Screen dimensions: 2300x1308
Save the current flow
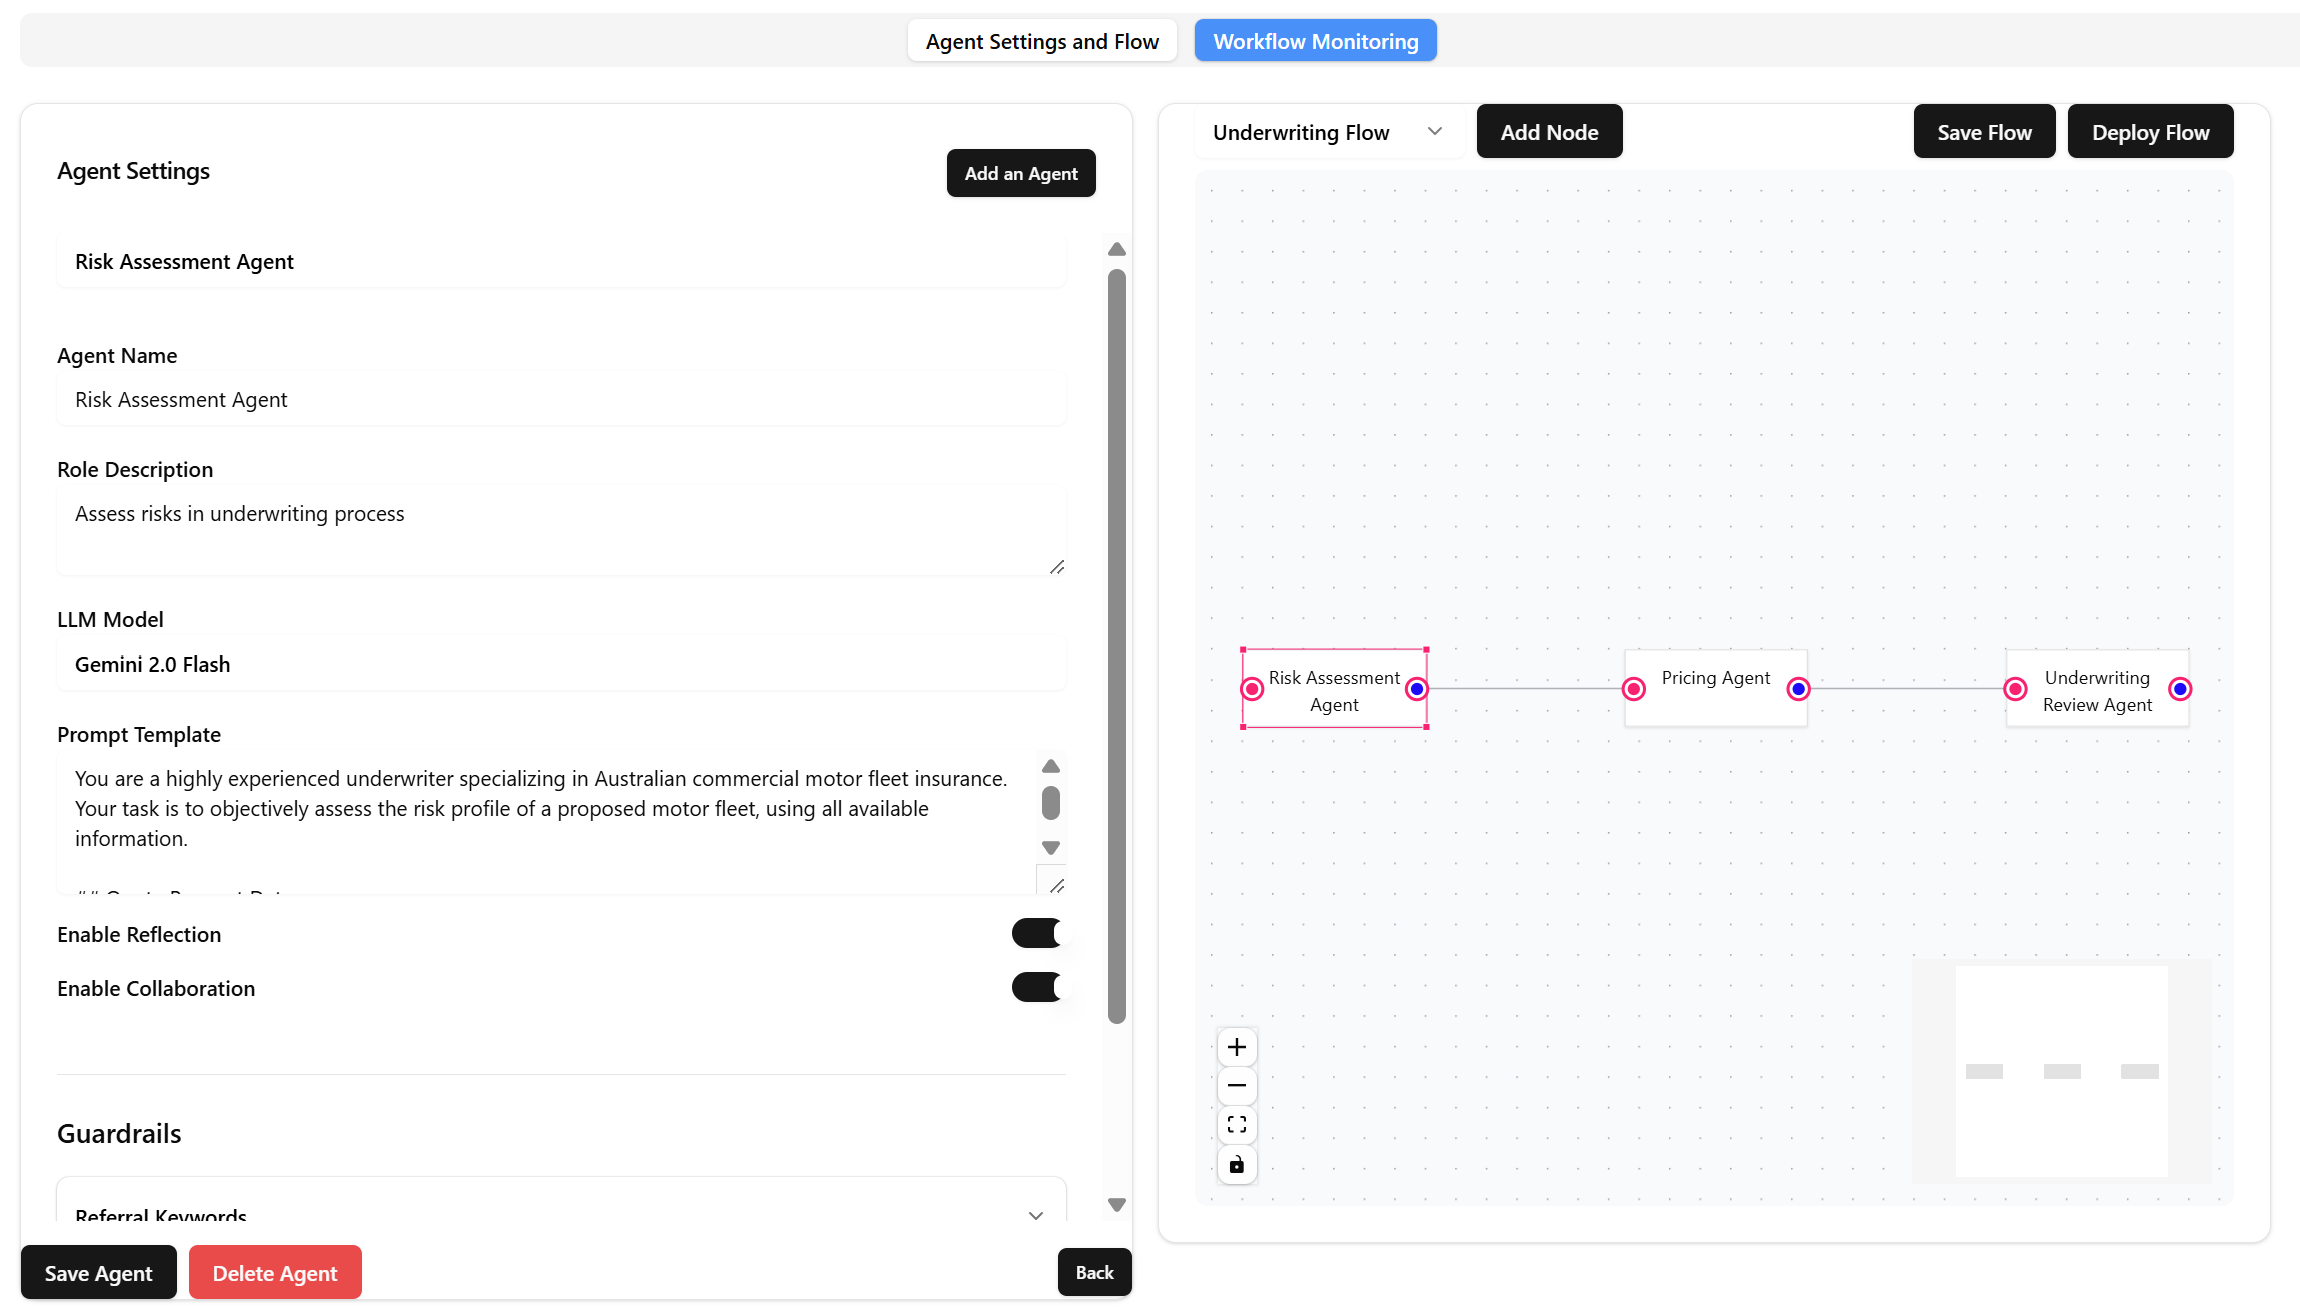[1983, 131]
